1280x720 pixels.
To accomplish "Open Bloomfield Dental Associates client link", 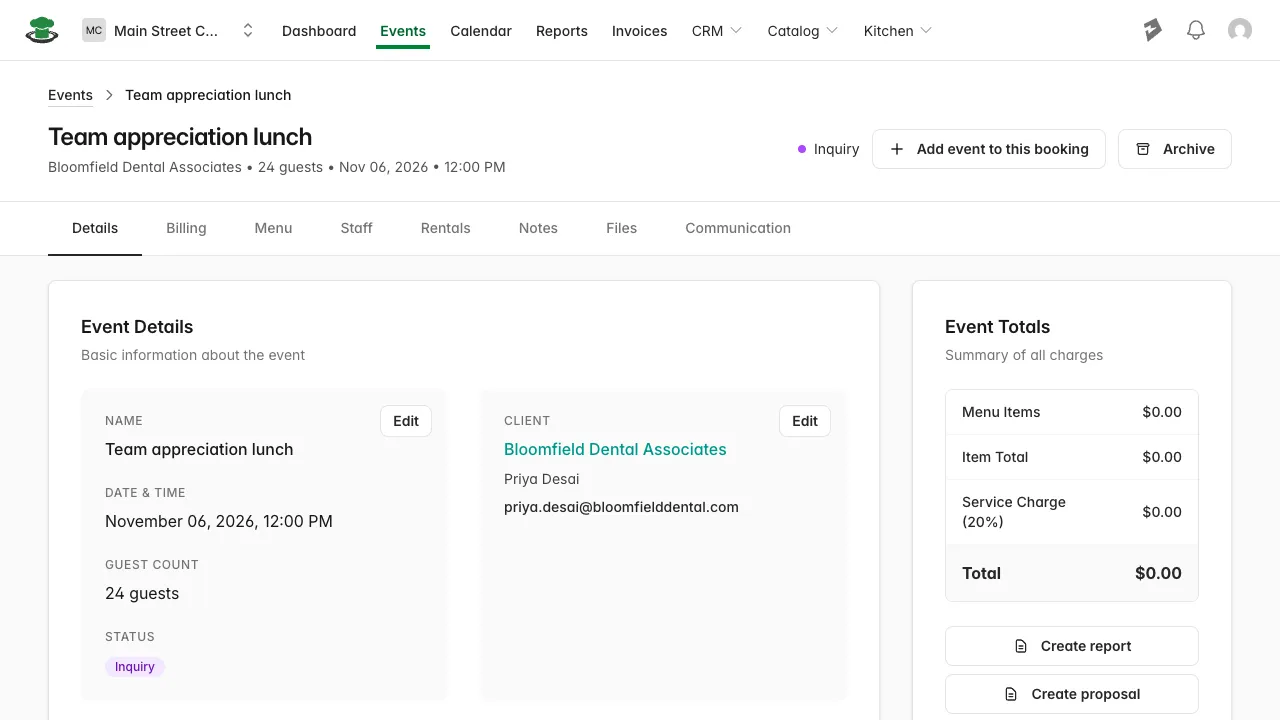I will pyautogui.click(x=615, y=450).
